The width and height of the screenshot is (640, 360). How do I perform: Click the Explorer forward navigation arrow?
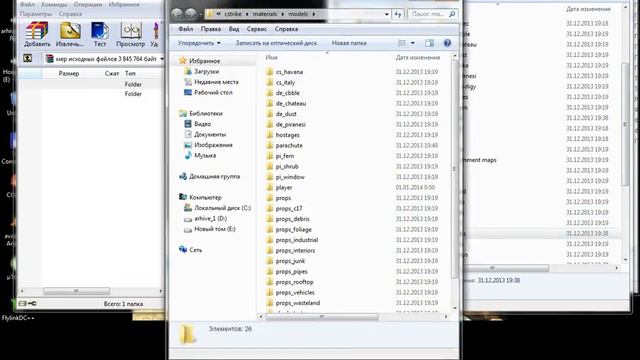coord(190,14)
